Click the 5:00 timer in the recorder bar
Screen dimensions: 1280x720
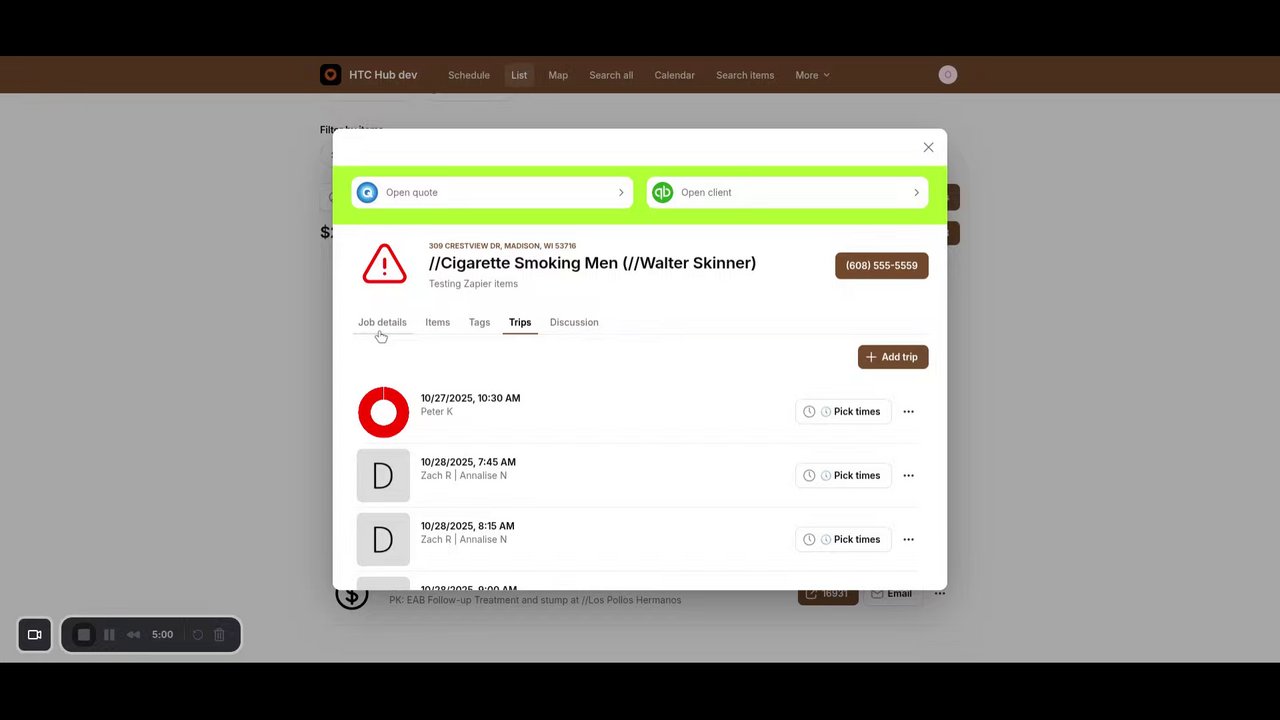(x=162, y=635)
